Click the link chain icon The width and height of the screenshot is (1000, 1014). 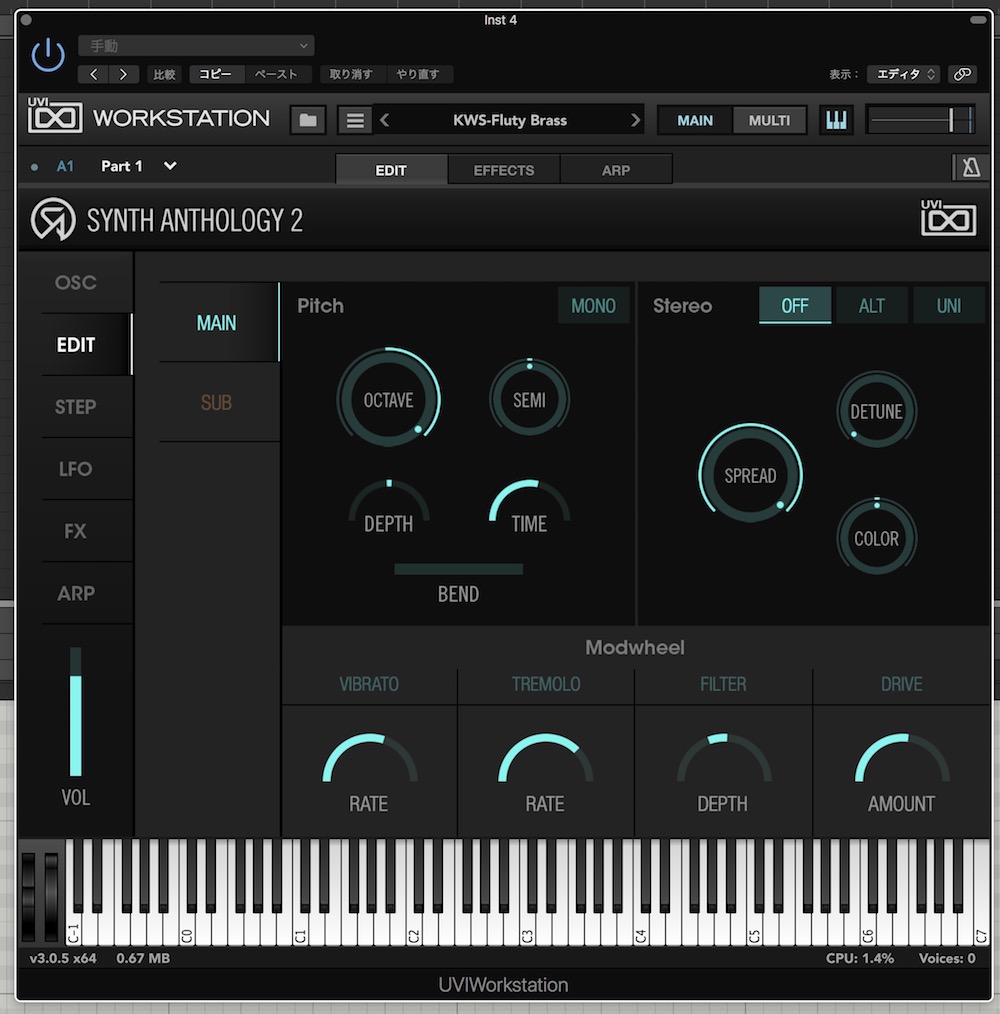(962, 74)
